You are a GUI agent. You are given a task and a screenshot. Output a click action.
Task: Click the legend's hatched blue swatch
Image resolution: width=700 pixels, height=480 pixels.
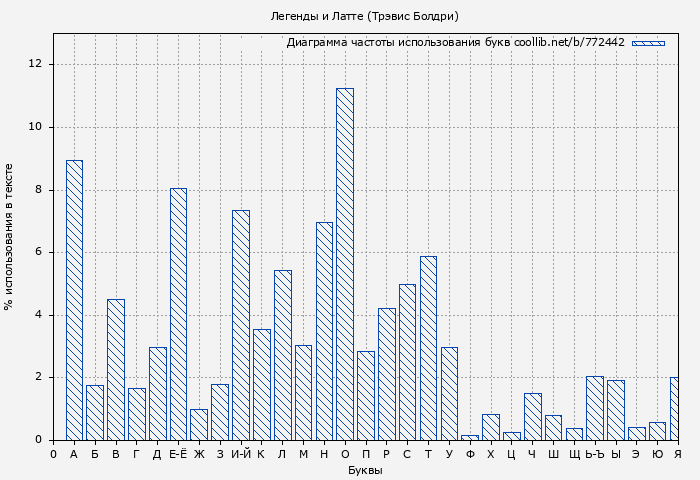[x=648, y=43]
